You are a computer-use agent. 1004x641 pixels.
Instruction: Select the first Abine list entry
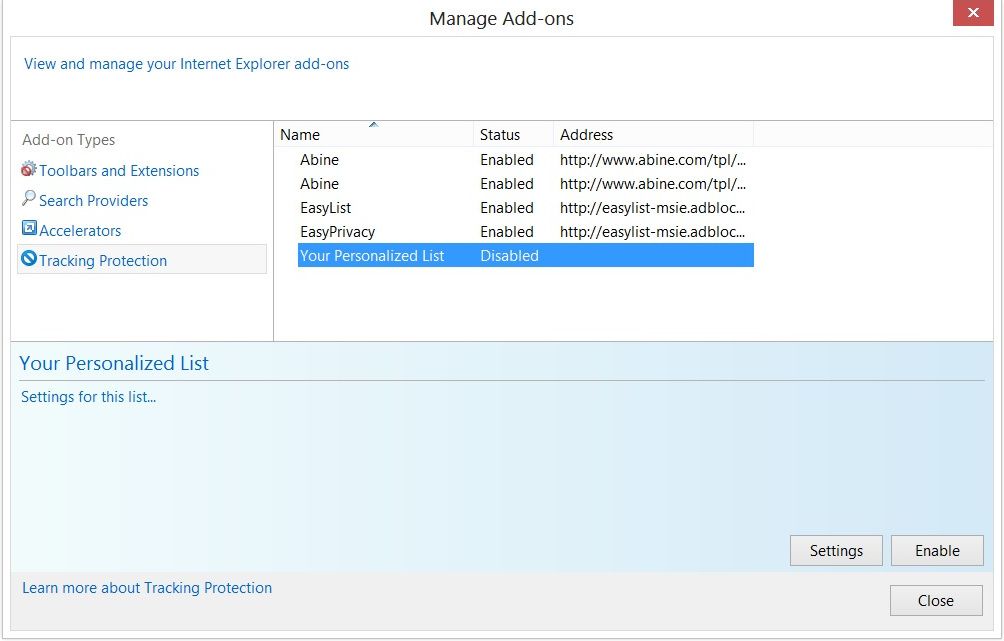(x=320, y=160)
